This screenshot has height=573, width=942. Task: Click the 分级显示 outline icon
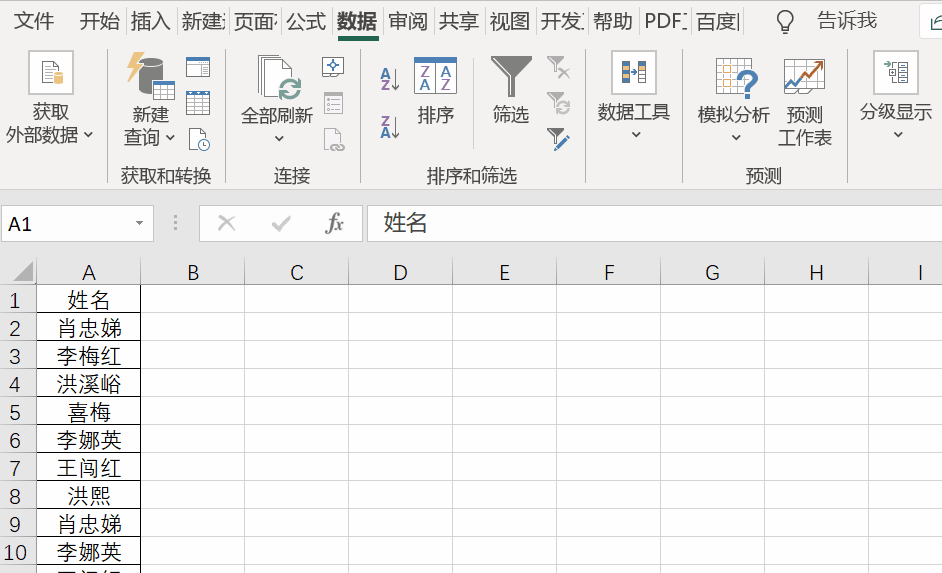896,73
